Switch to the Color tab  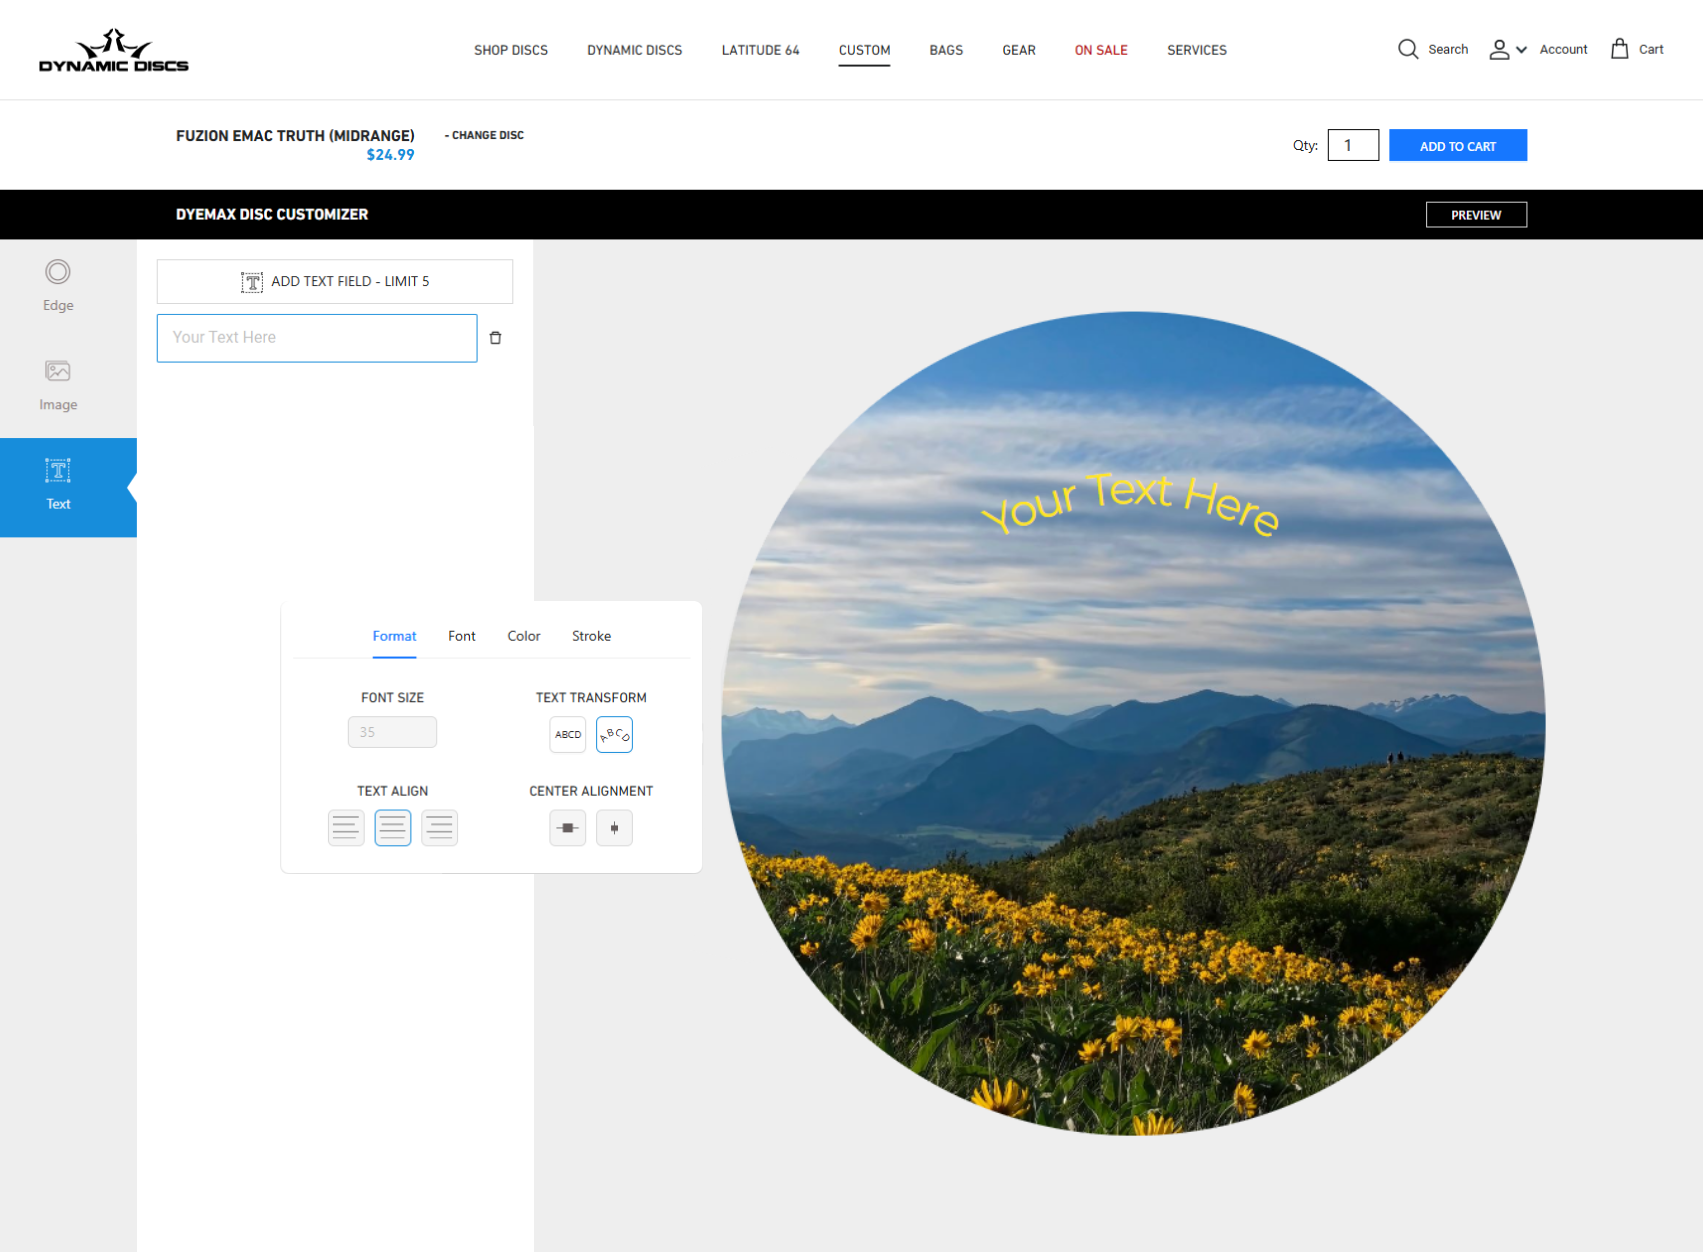523,636
